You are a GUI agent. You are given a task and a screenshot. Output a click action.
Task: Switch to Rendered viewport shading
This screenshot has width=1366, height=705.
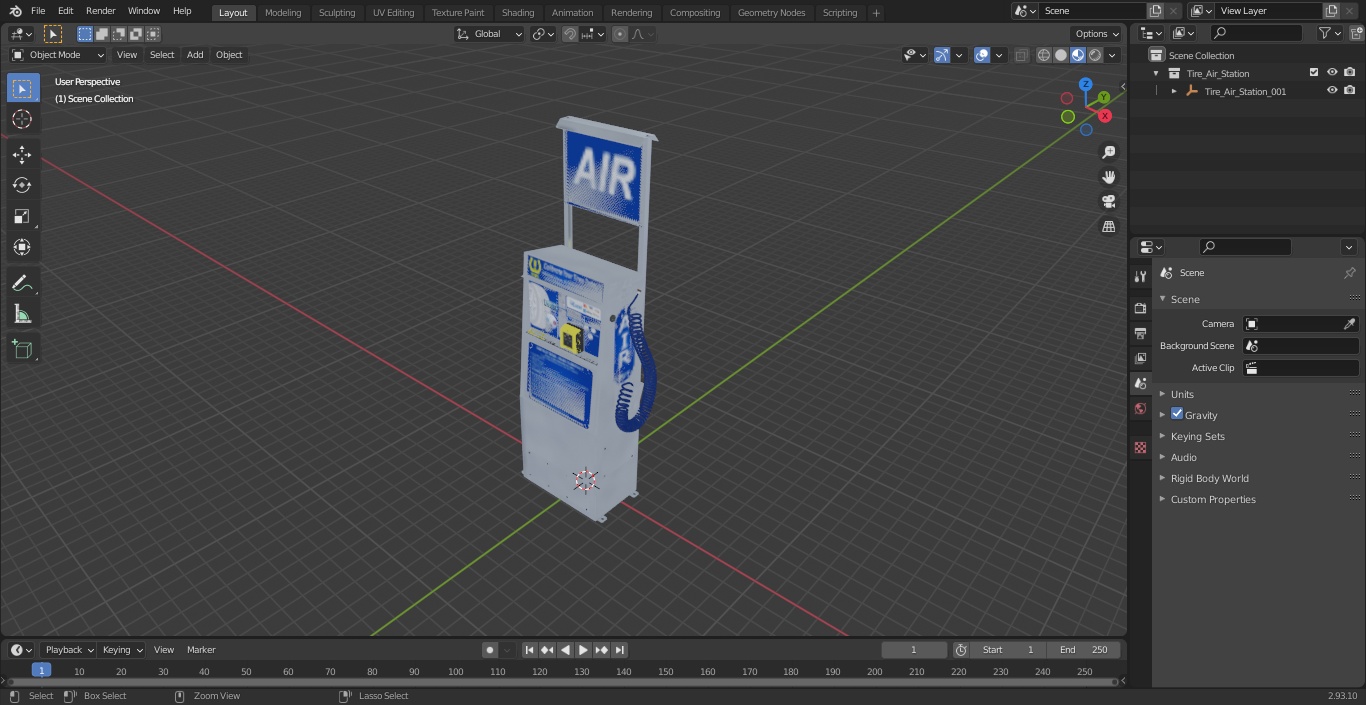1095,56
